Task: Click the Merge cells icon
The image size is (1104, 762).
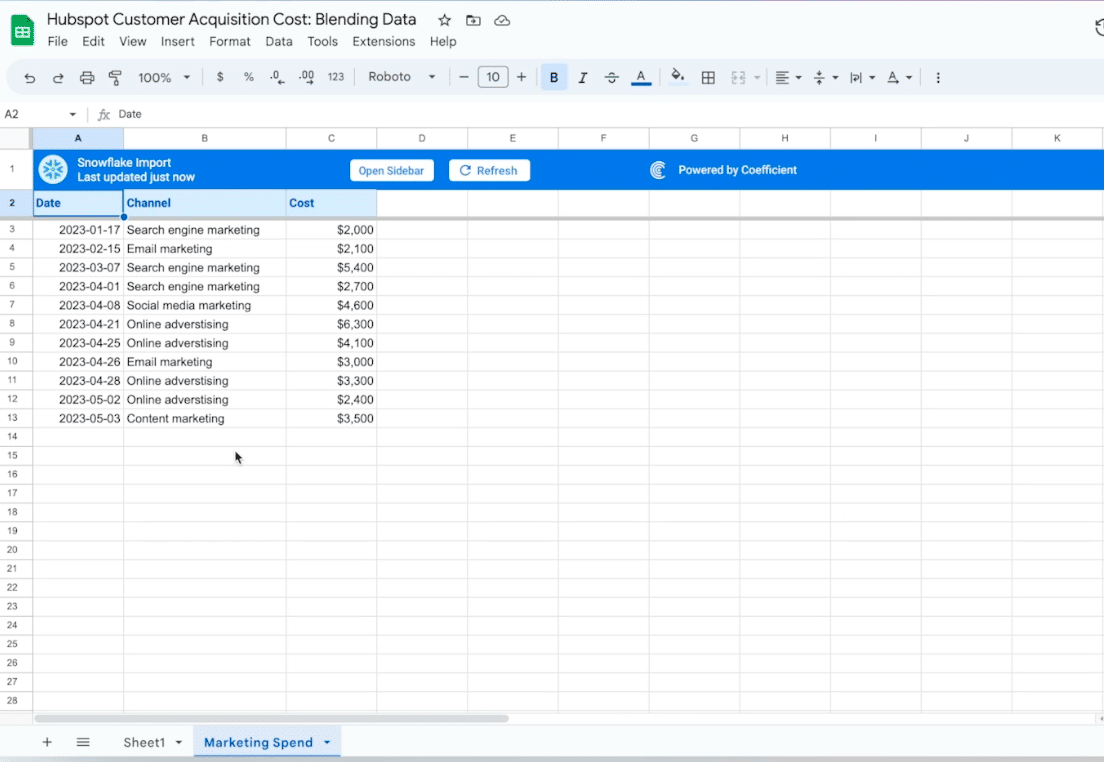Action: [x=738, y=77]
